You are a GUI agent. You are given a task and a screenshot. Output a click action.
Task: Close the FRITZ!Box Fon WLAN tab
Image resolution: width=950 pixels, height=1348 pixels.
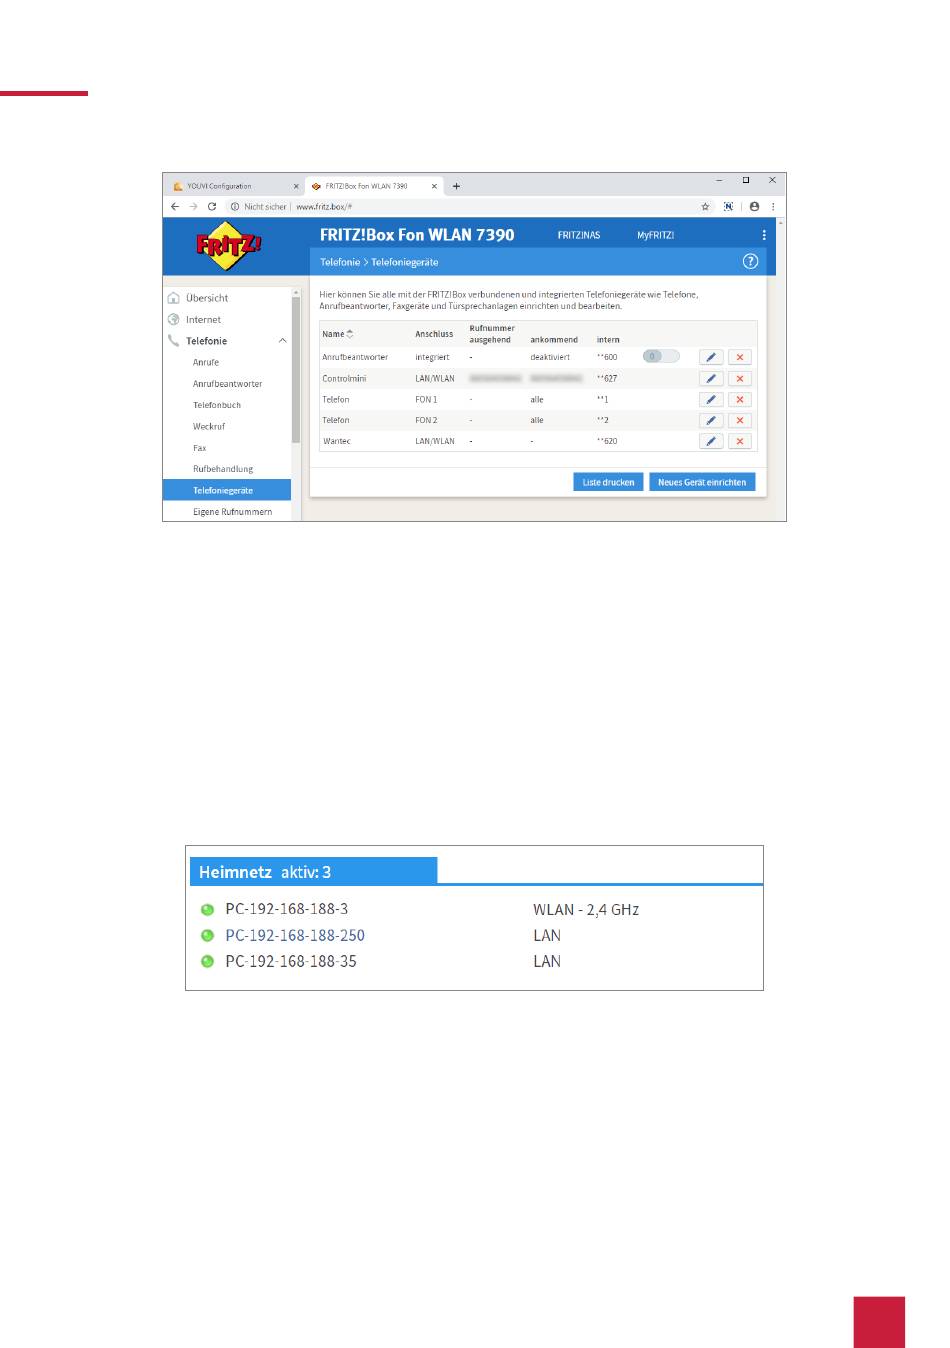pyautogui.click(x=434, y=186)
